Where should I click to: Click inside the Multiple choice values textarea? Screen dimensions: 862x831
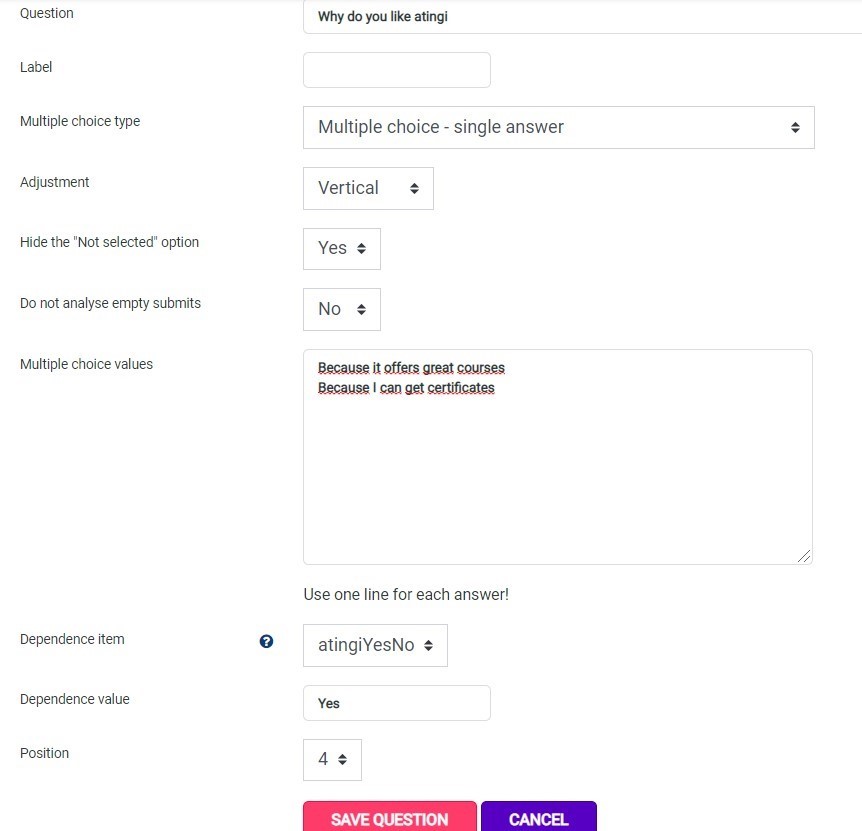coord(558,457)
